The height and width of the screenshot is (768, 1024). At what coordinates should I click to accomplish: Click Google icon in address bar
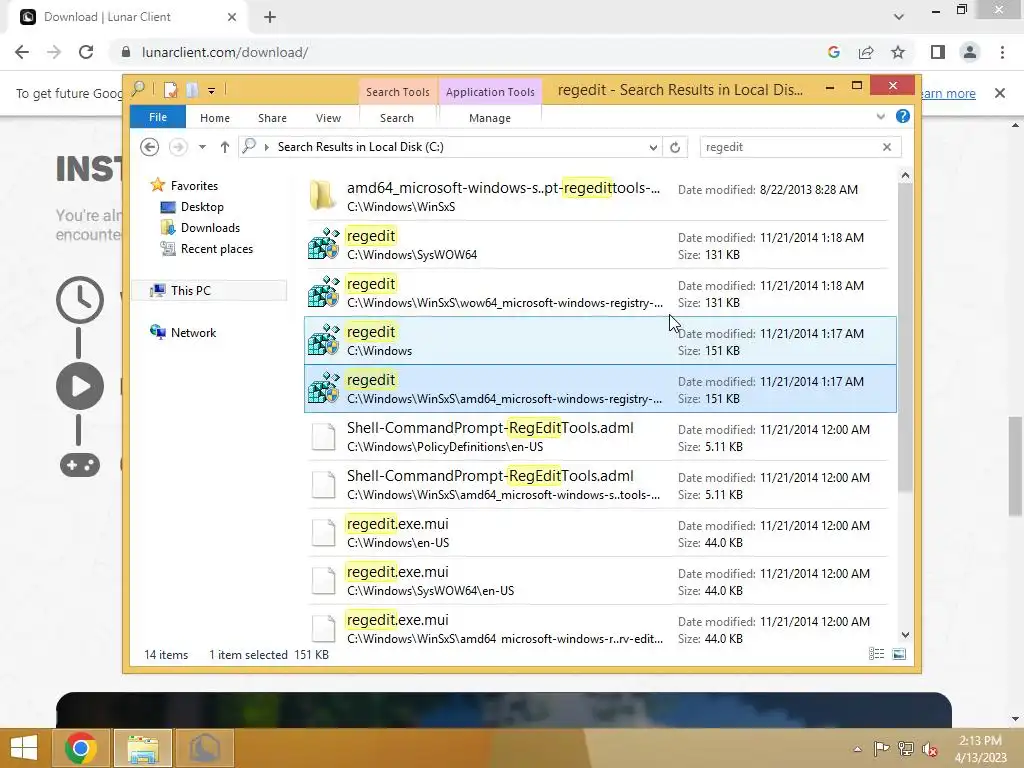point(833,52)
